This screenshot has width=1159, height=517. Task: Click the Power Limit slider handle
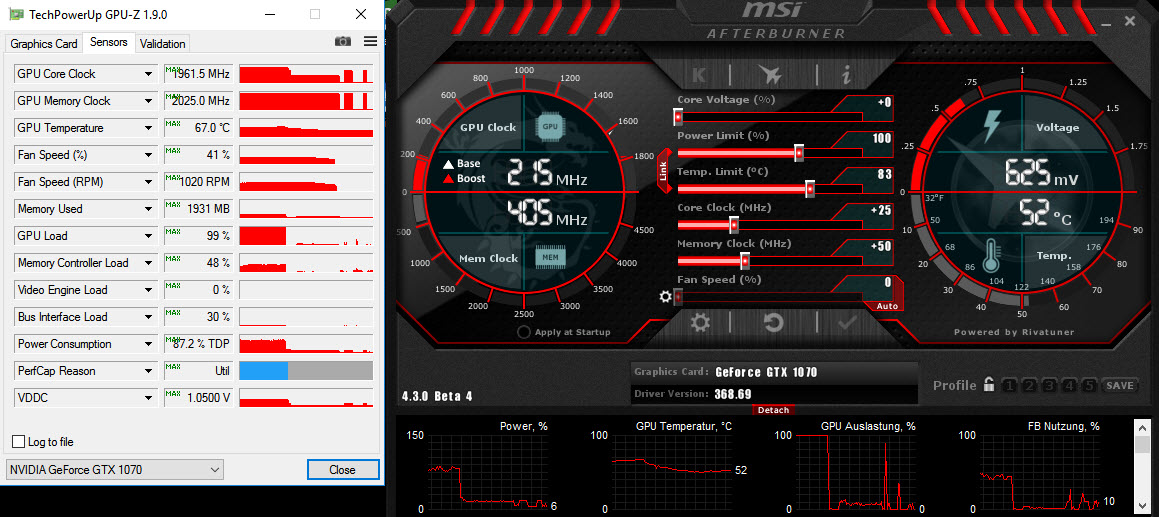tap(799, 153)
